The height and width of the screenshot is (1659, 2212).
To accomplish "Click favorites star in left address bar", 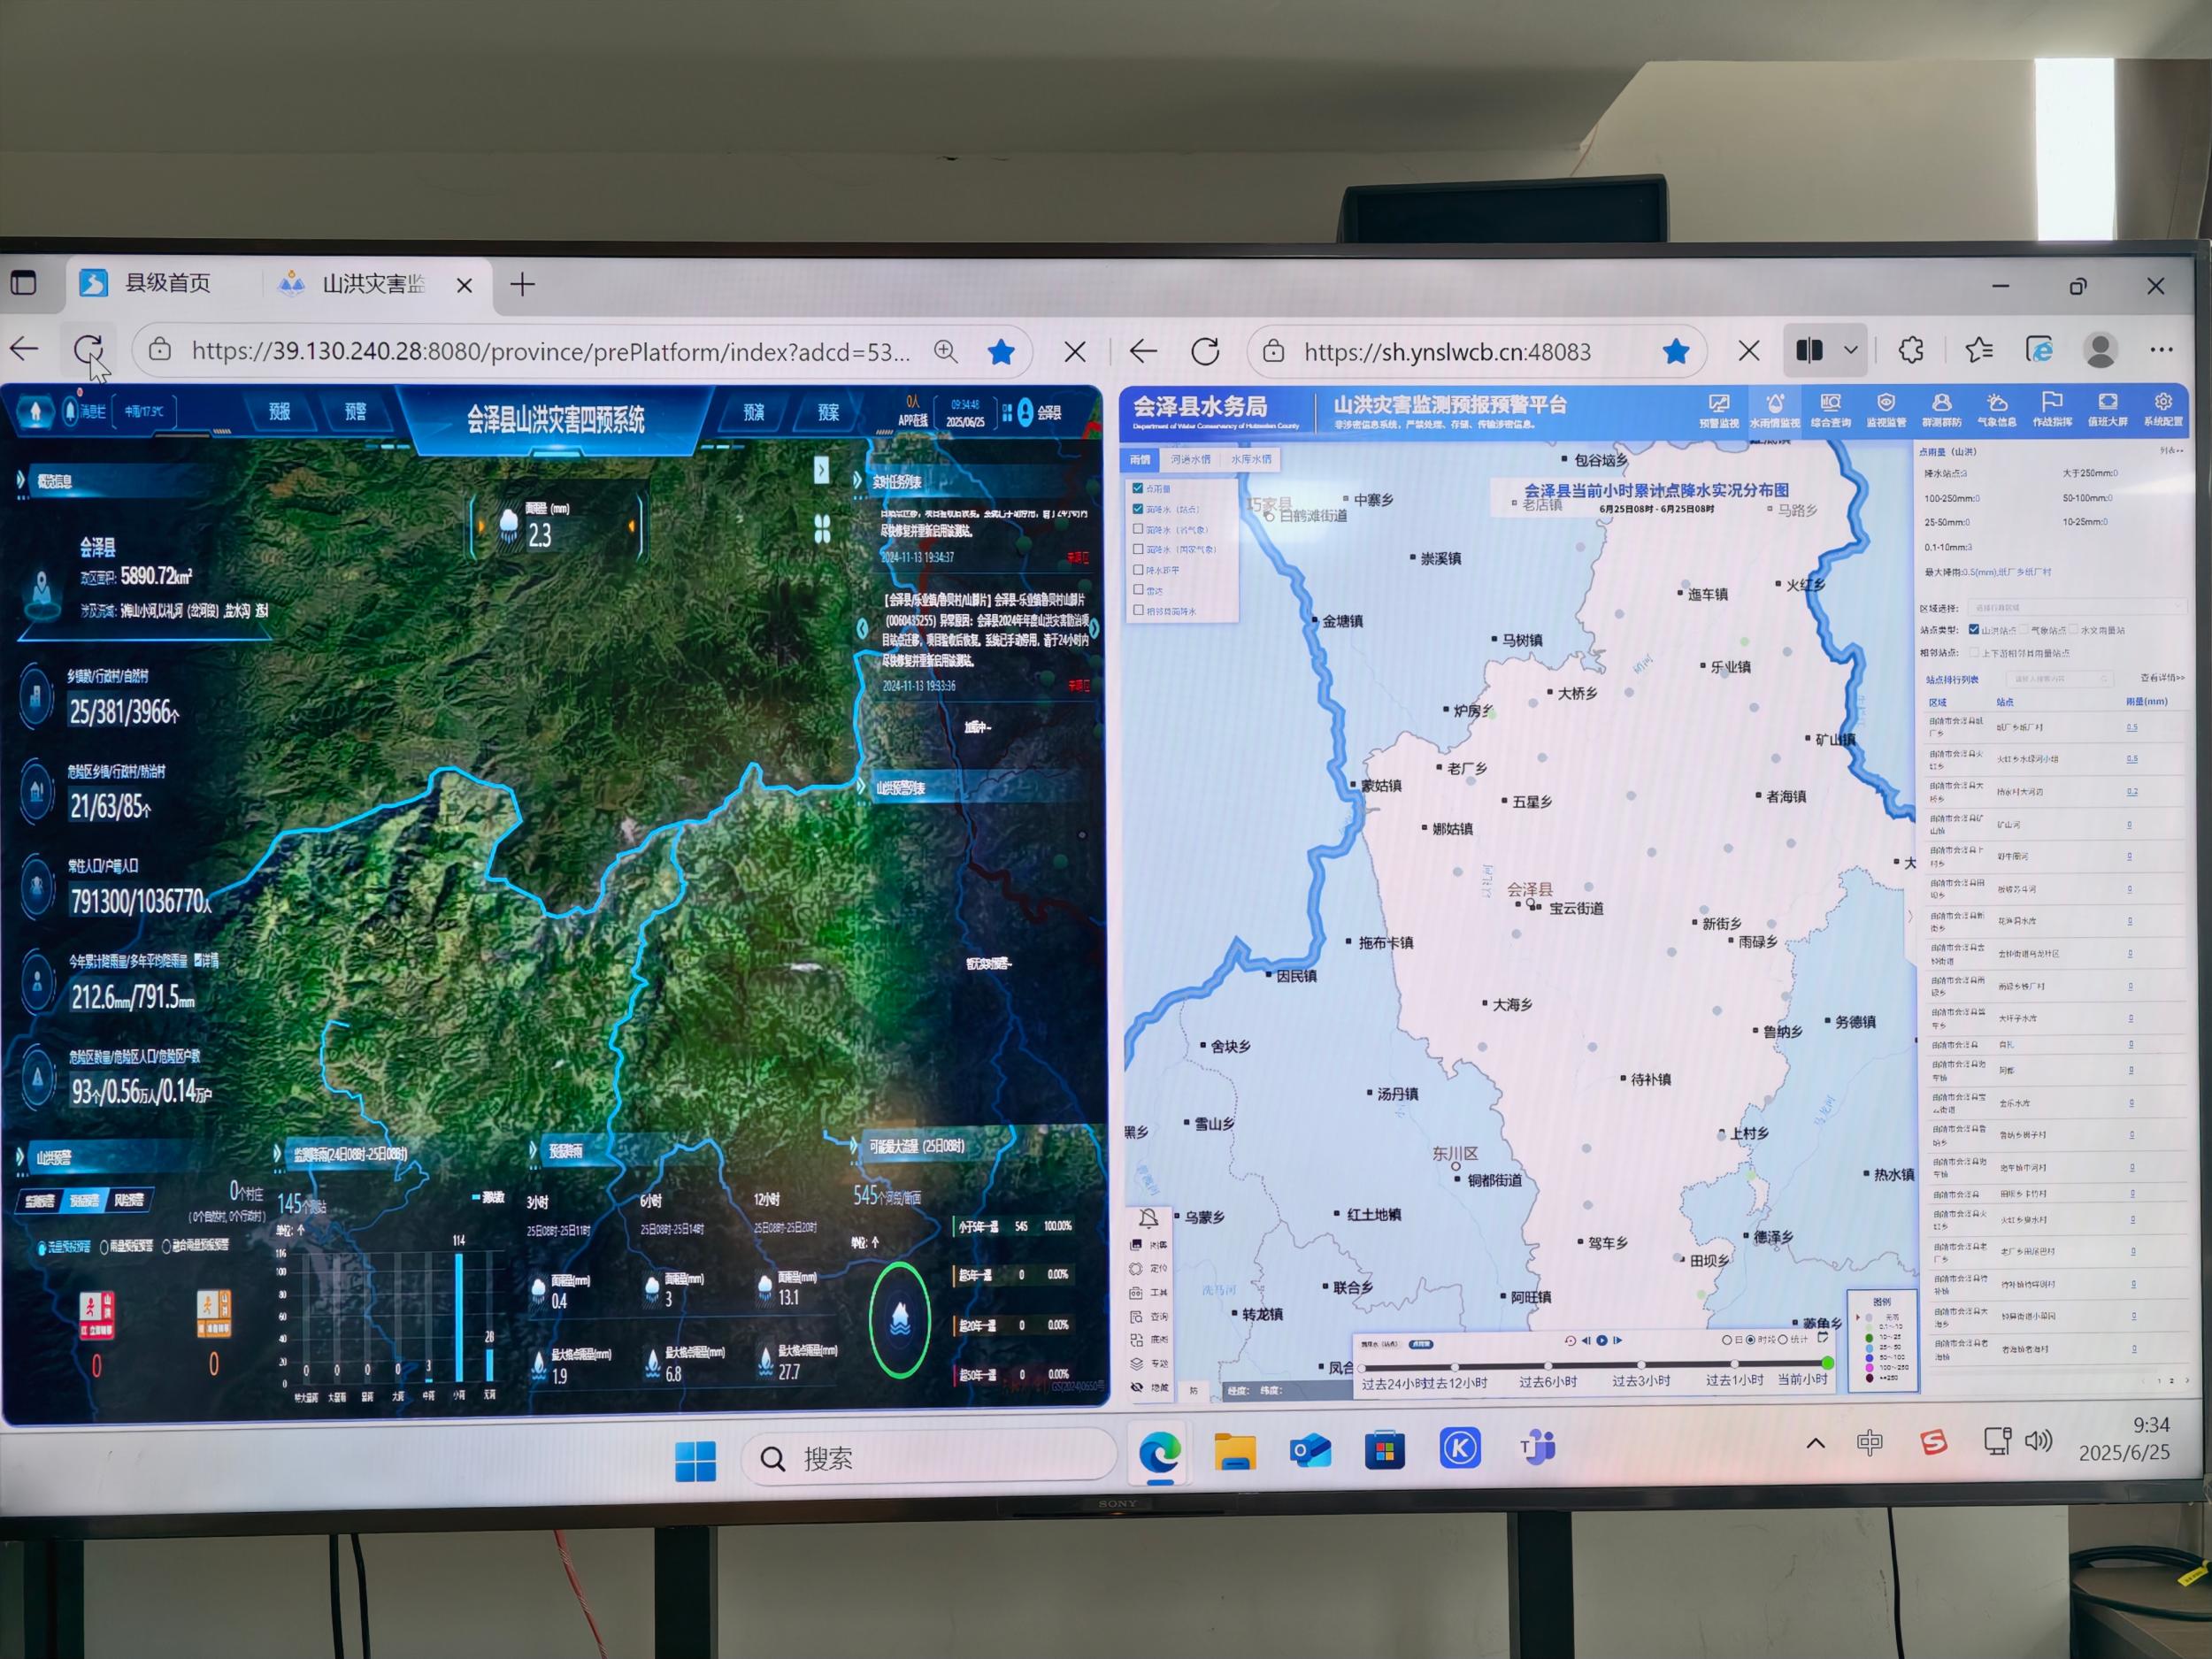I will click(x=1001, y=351).
